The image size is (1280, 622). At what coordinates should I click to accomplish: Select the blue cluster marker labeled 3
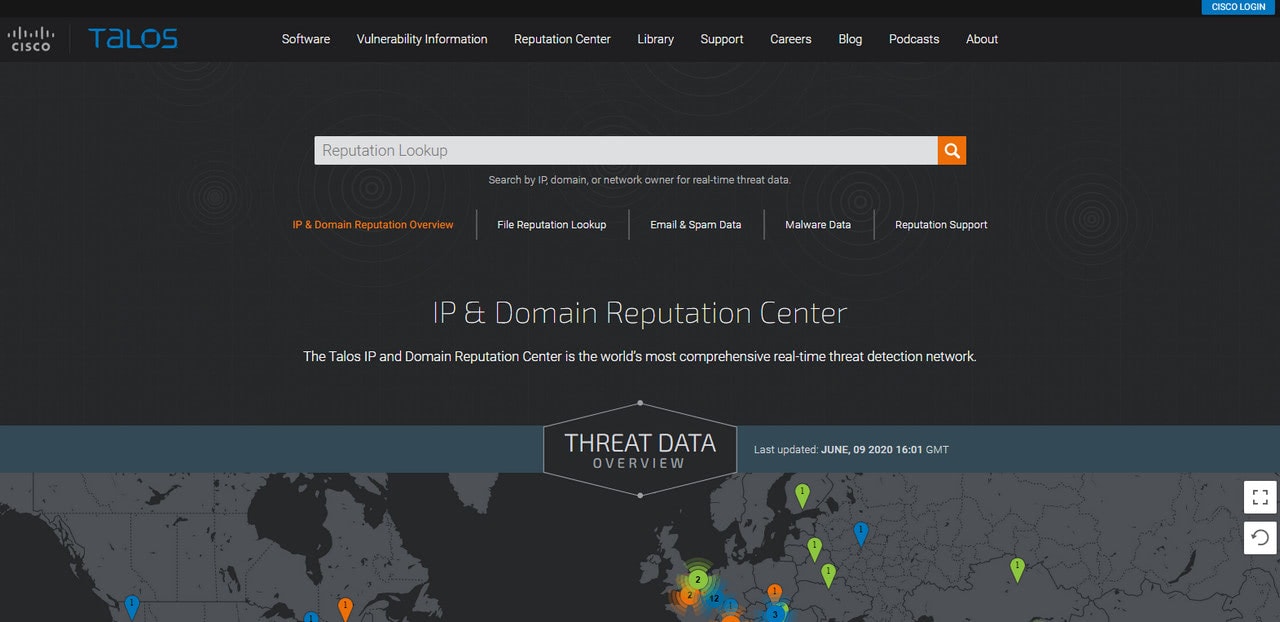click(774, 614)
